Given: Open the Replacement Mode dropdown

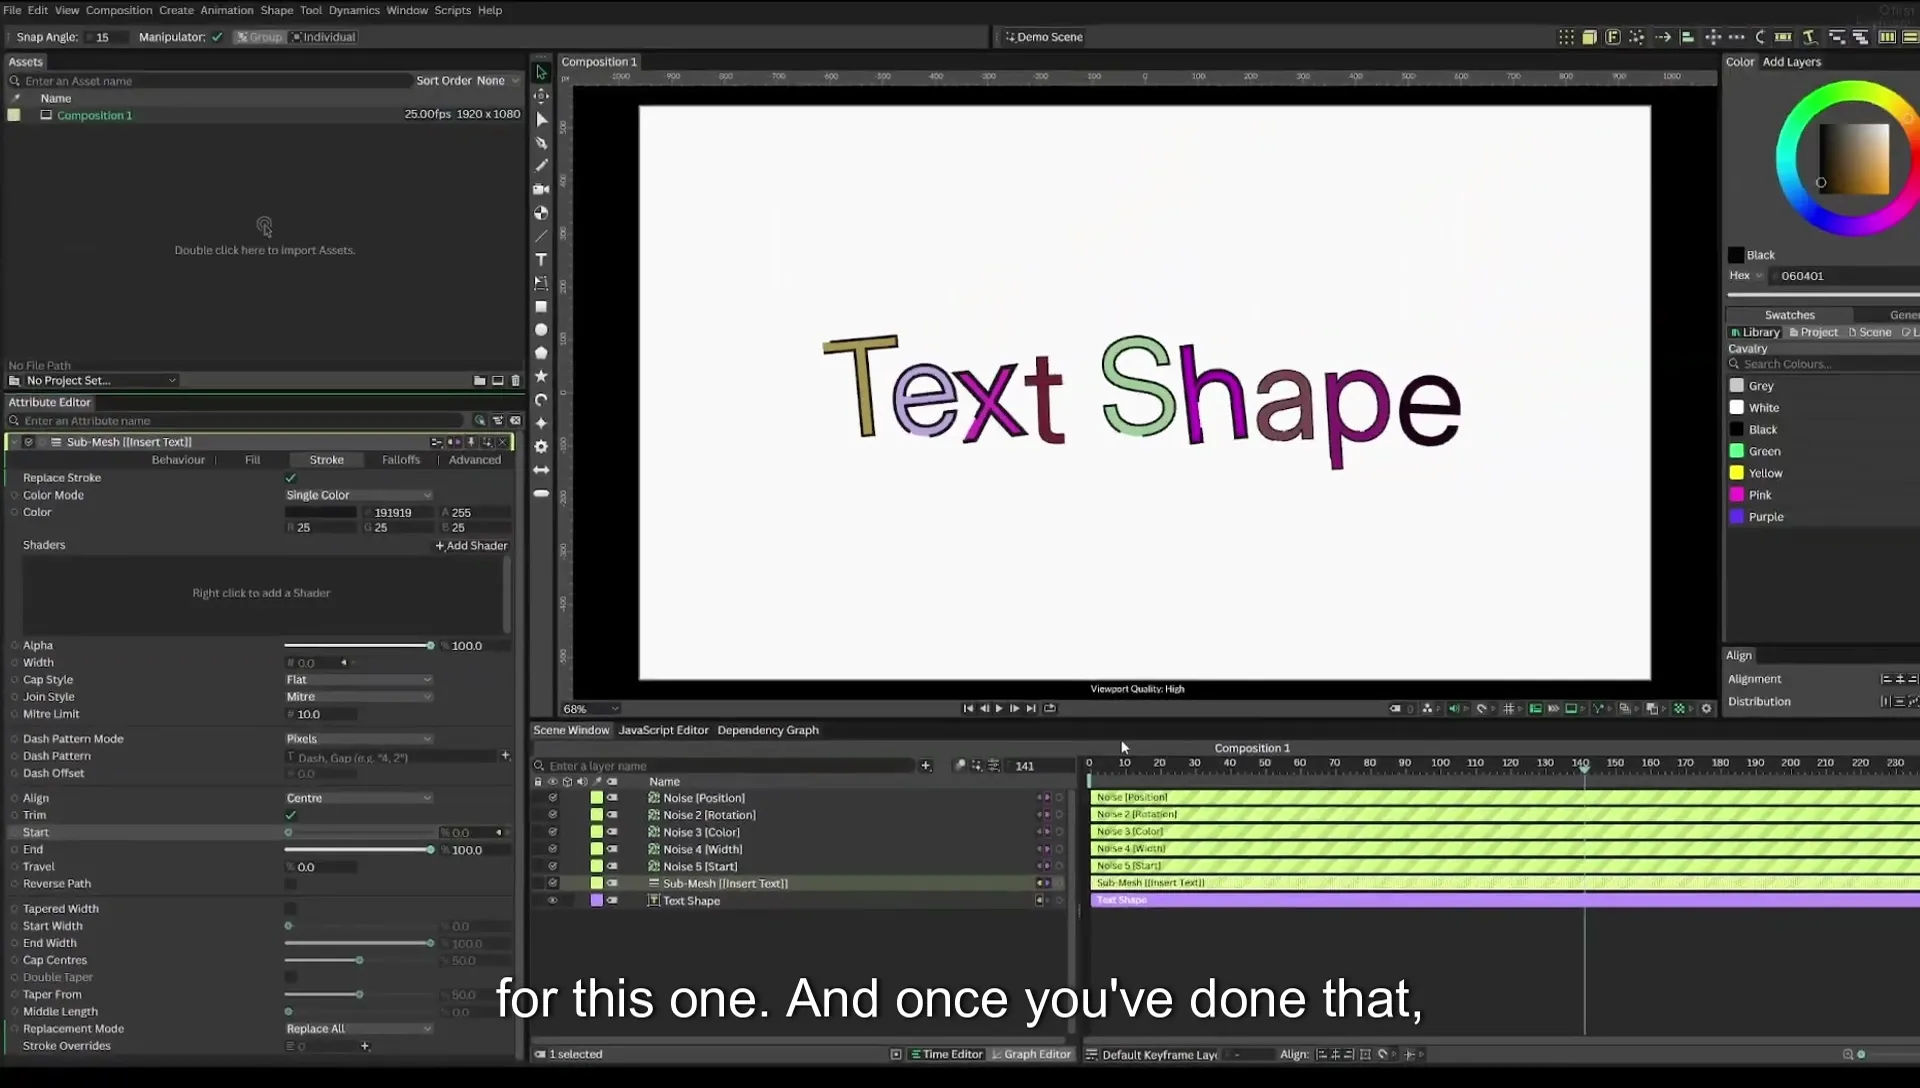Looking at the screenshot, I should click(358, 1029).
